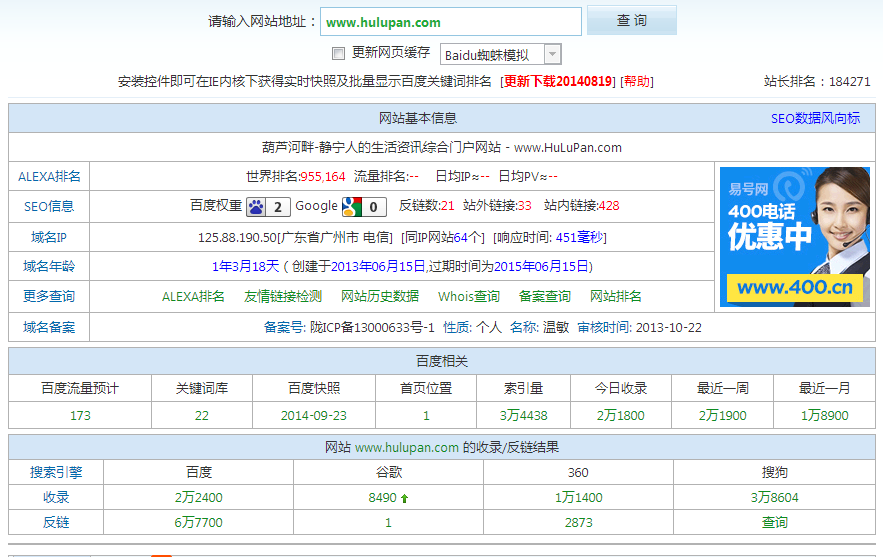
Task: Toggle the 更新网页缓存 checkbox
Action: pos(338,54)
